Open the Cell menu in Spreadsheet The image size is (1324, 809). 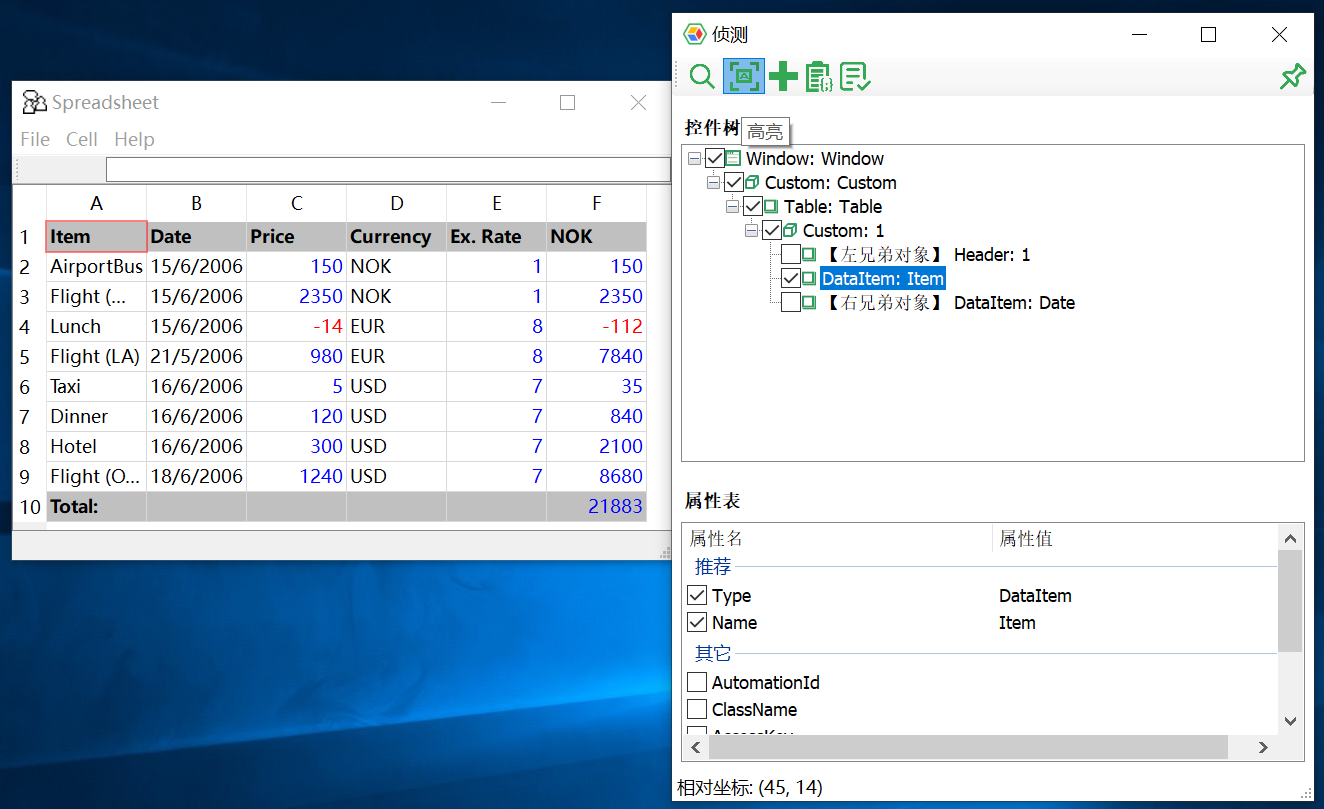[x=82, y=139]
